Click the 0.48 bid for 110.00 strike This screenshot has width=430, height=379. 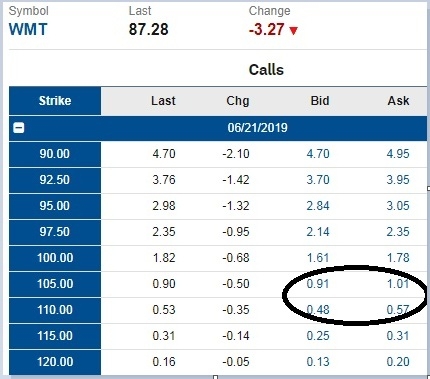pyautogui.click(x=318, y=310)
